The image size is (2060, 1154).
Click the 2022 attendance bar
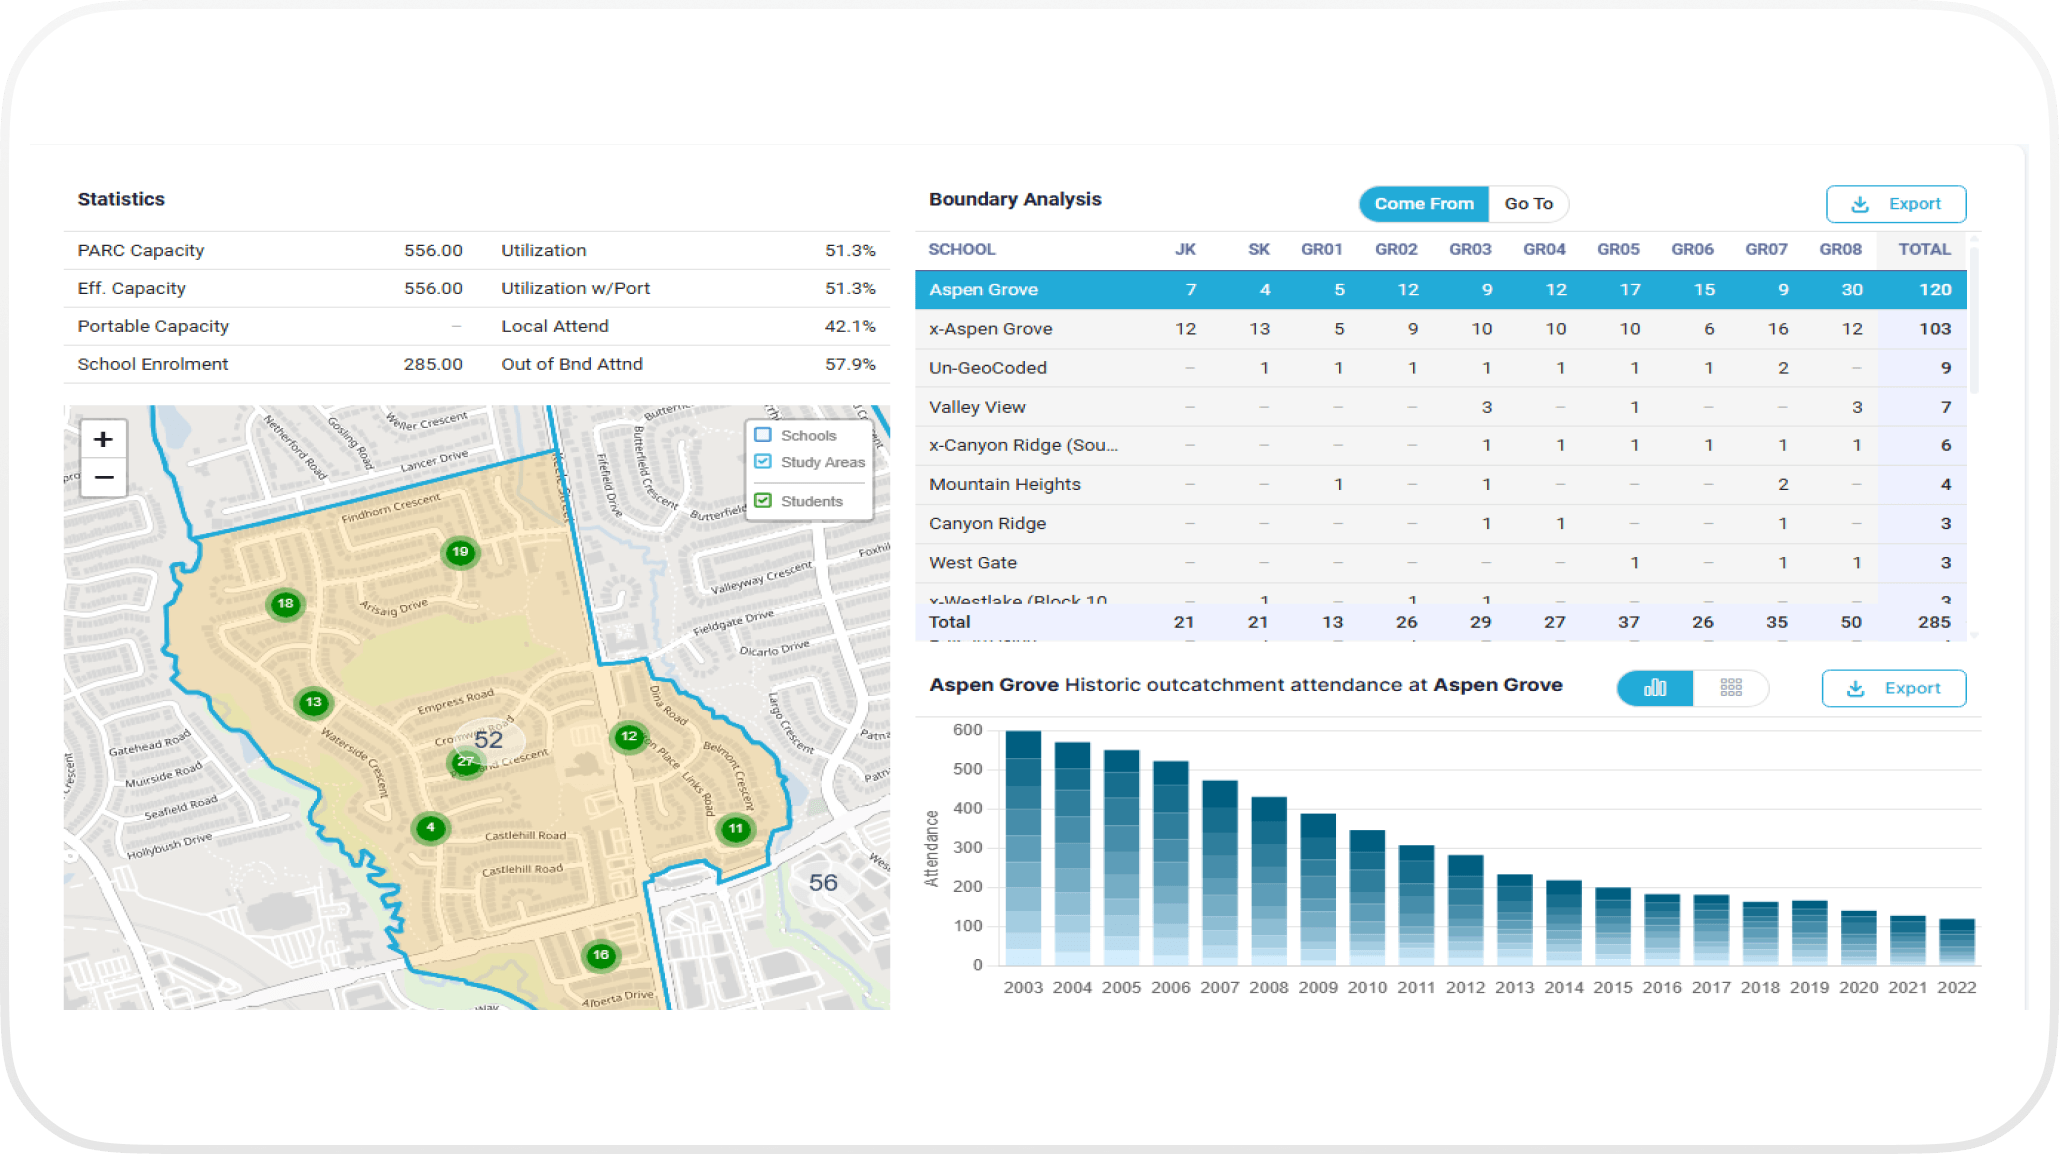click(x=1957, y=942)
